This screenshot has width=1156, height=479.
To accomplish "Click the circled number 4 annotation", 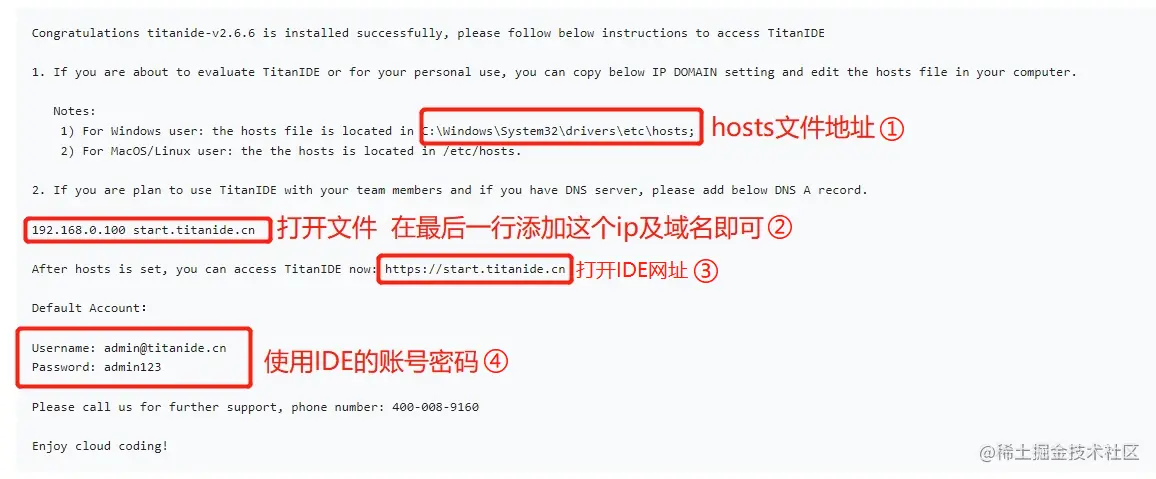I will click(496, 361).
